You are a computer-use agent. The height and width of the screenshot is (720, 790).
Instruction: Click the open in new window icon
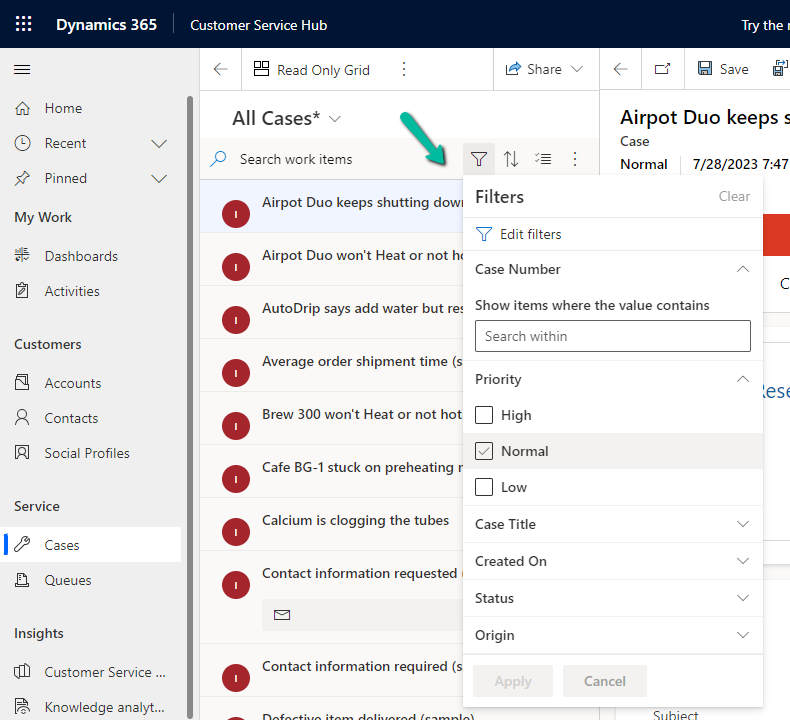point(662,69)
